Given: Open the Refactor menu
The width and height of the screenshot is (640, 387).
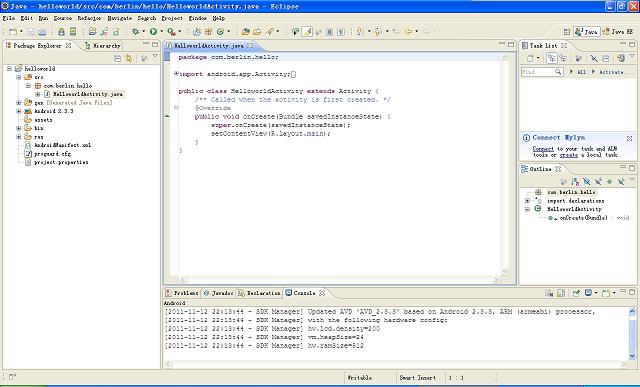Looking at the screenshot, I should 89,18.
